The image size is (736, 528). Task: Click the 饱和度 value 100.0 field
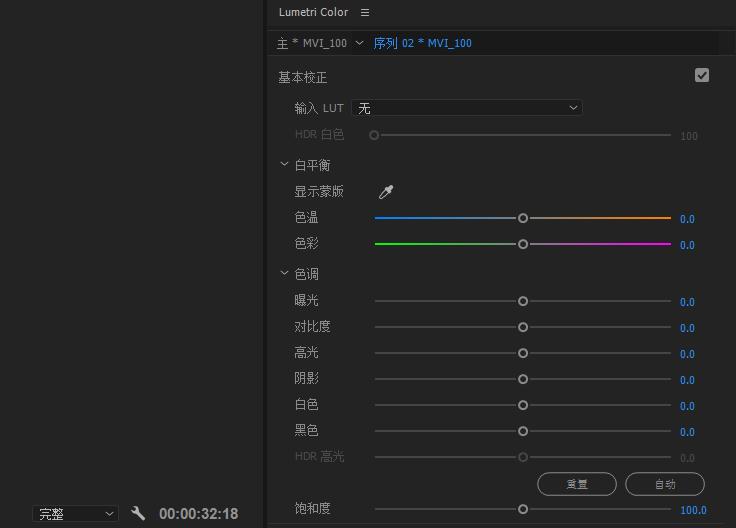coord(693,510)
